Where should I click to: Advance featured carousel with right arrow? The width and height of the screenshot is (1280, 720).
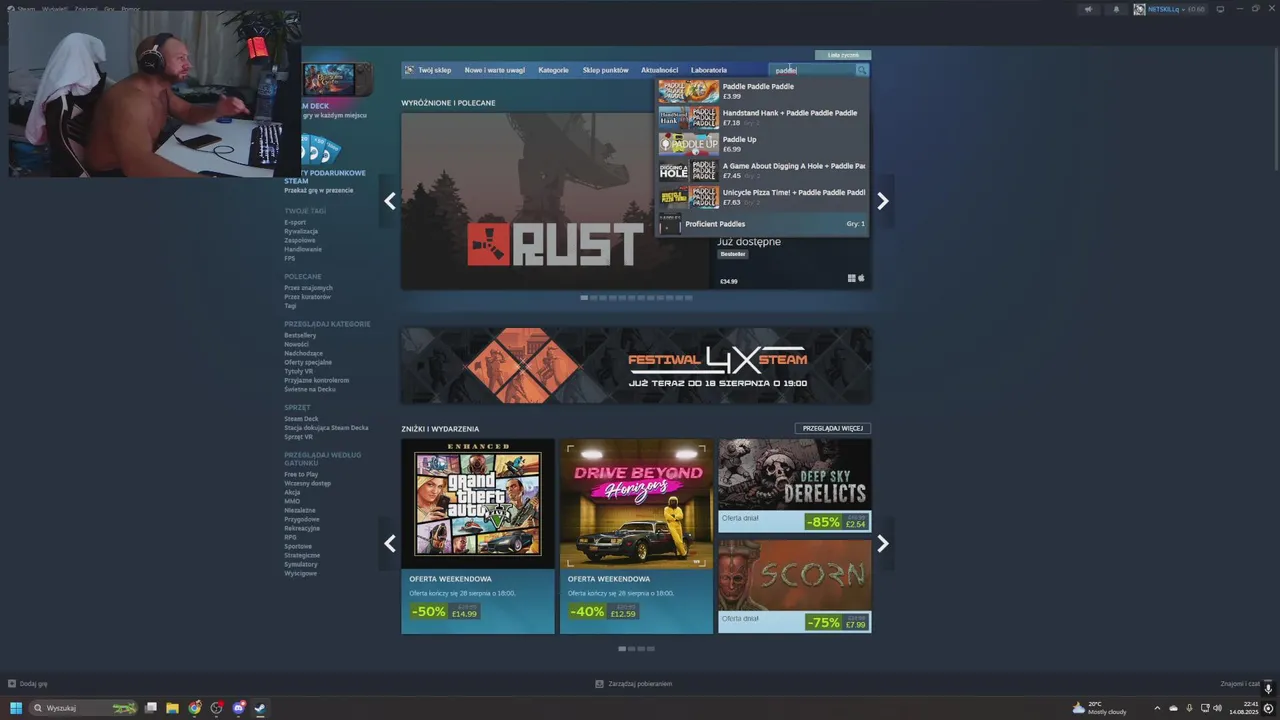tap(882, 201)
